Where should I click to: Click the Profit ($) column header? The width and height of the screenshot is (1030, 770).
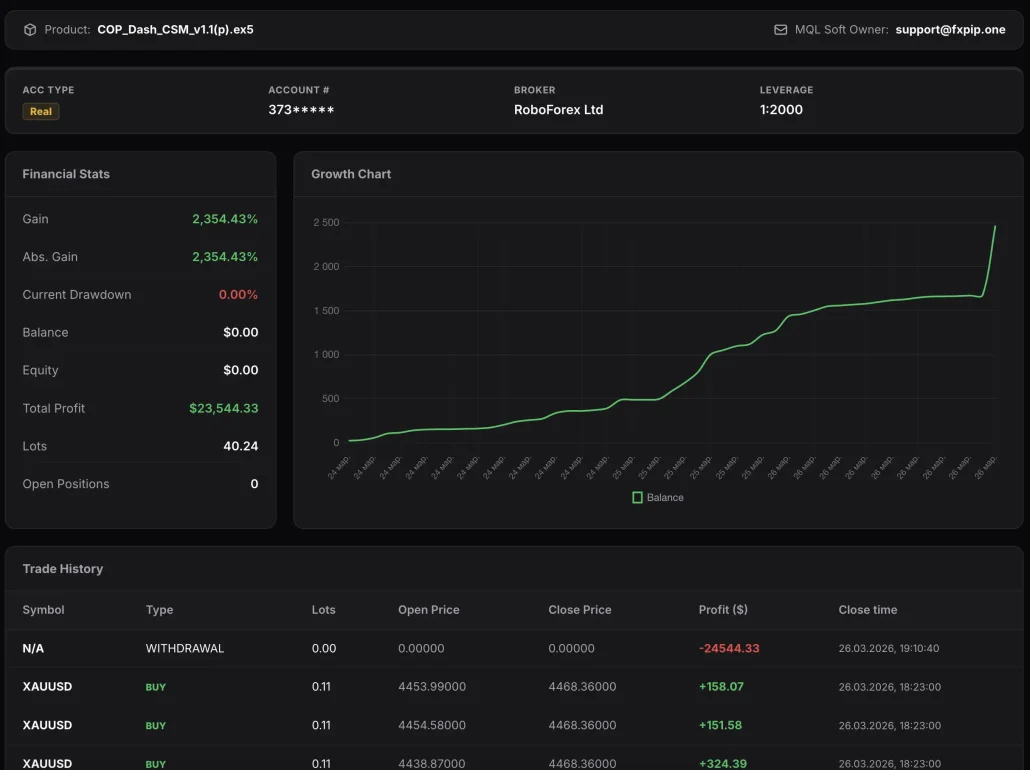(x=723, y=610)
